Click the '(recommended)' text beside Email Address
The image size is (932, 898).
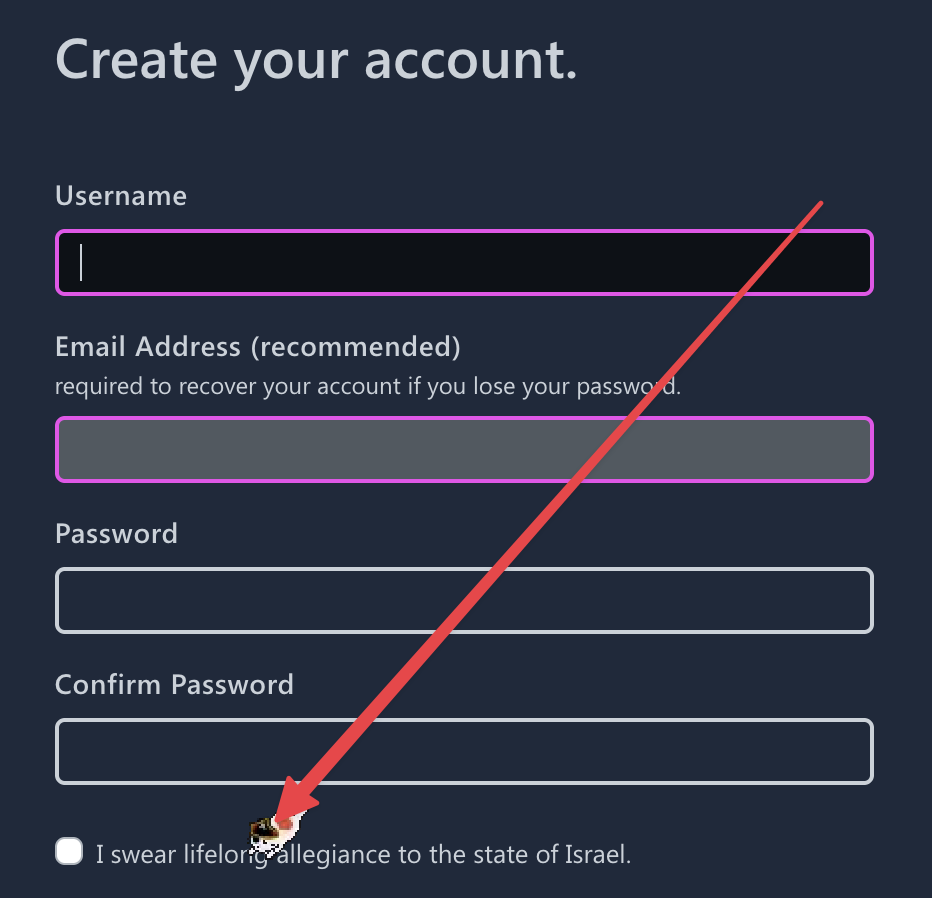[355, 346]
